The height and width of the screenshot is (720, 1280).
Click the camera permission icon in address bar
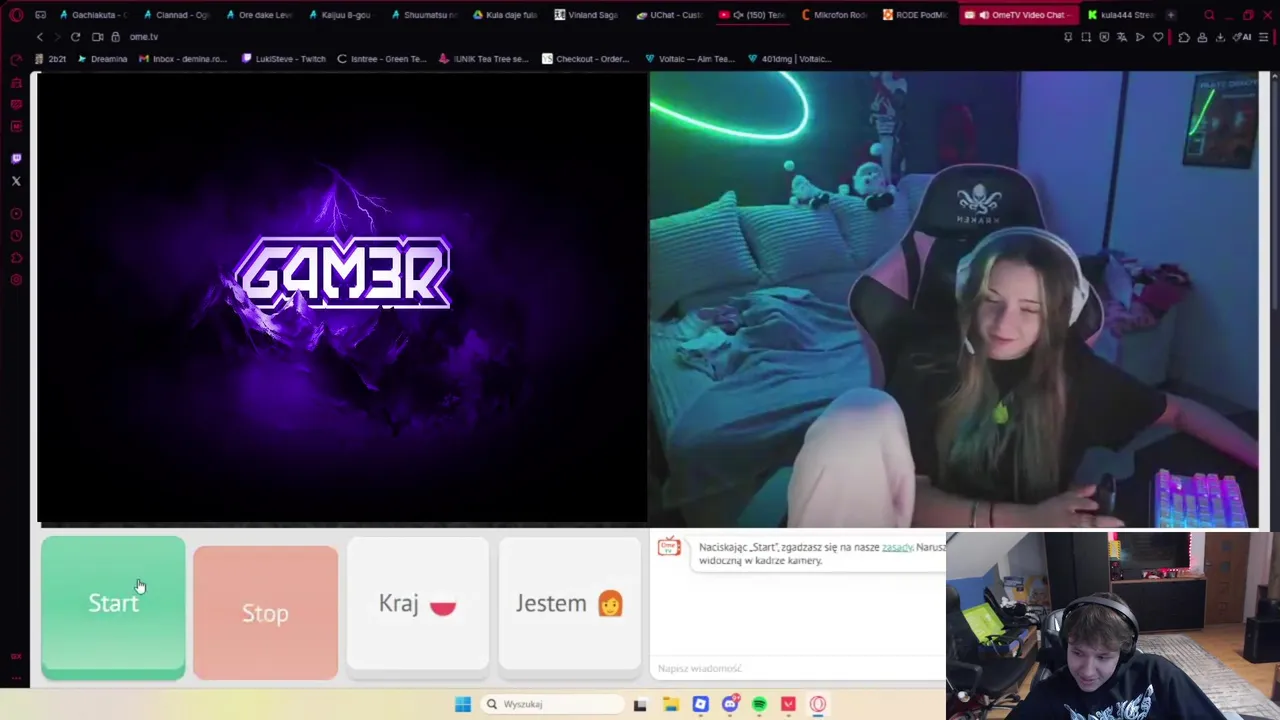[x=98, y=37]
